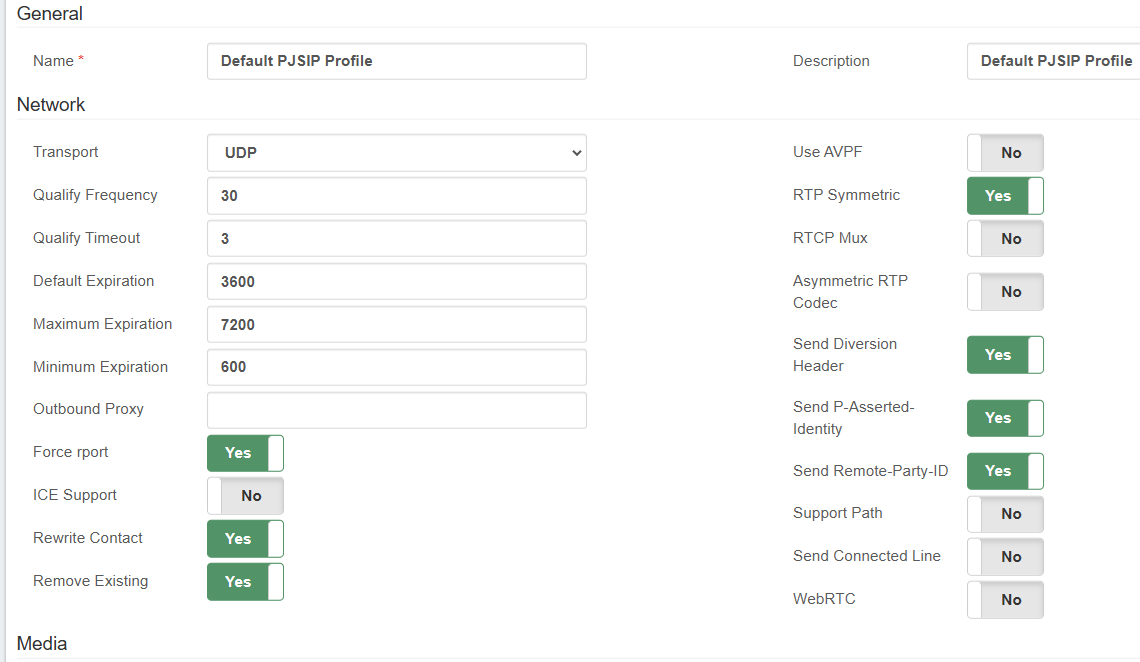Click the Default Expiration label

coord(93,280)
